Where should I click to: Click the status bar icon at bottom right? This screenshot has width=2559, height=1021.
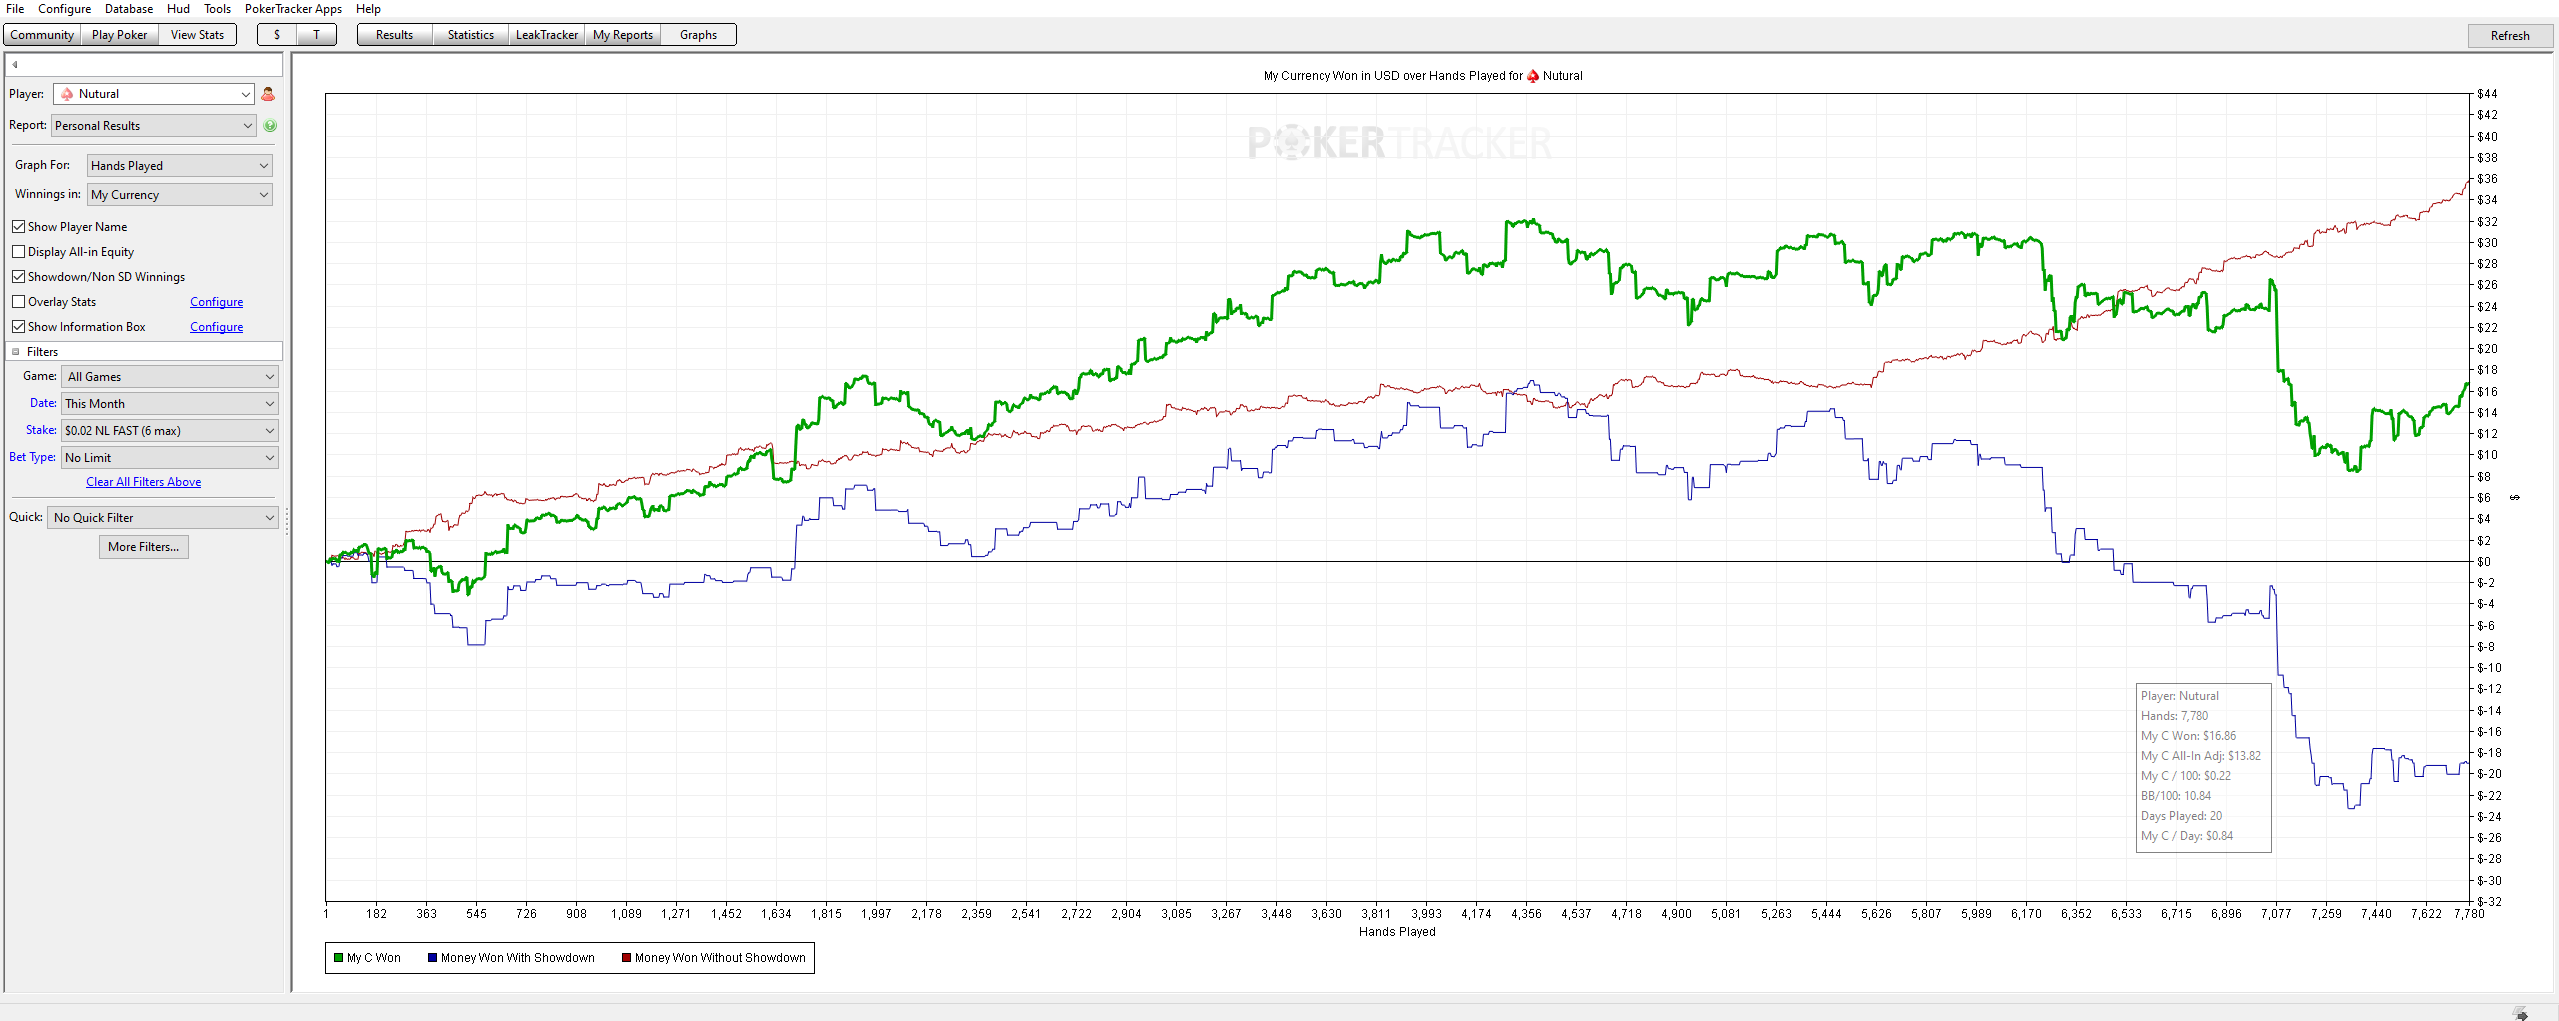point(2520,1013)
